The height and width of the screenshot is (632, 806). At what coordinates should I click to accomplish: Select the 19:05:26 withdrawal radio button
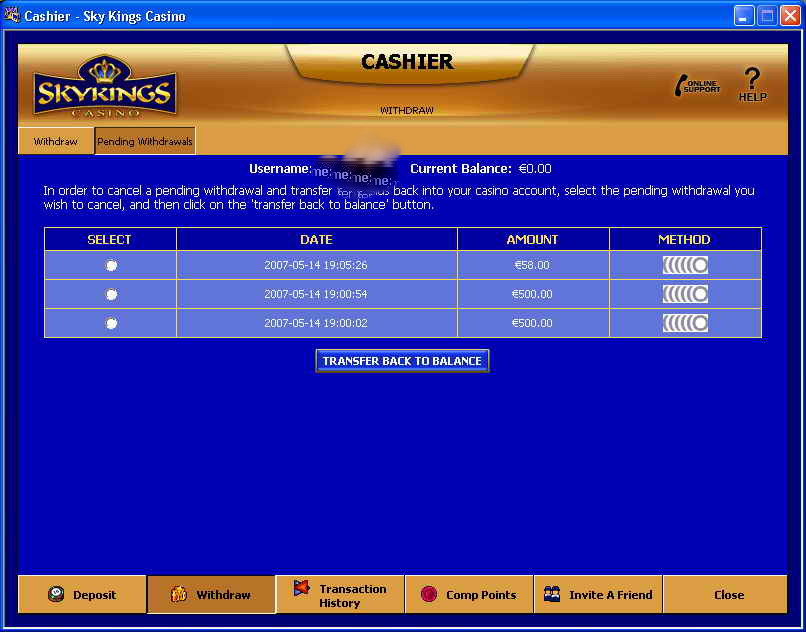coord(111,265)
